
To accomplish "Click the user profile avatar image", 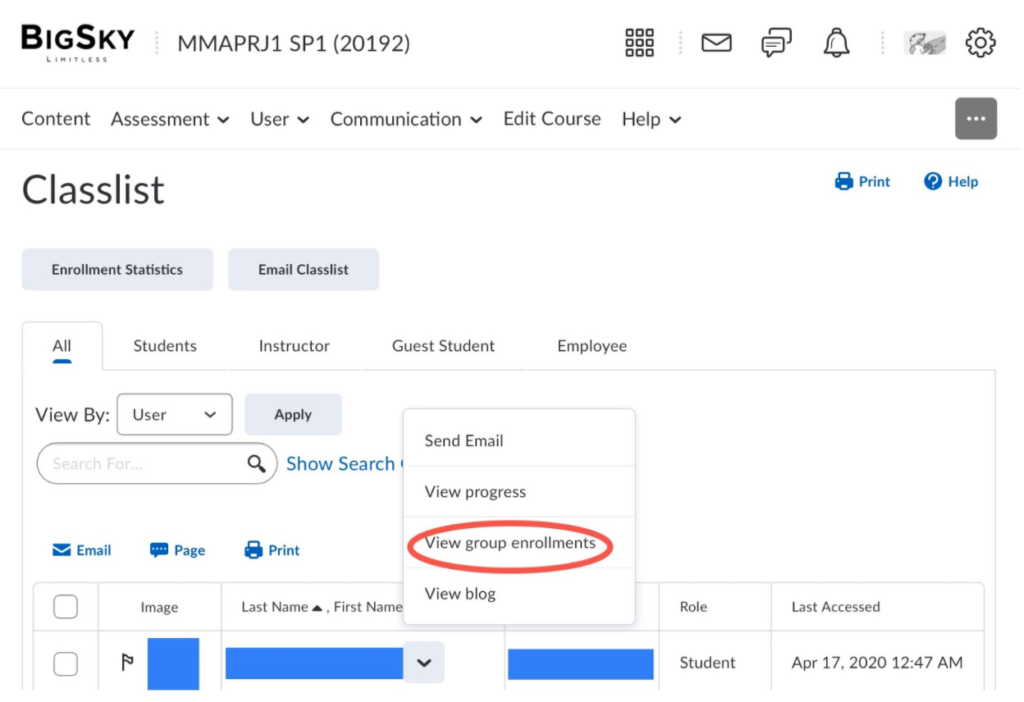I will pyautogui.click(x=925, y=43).
